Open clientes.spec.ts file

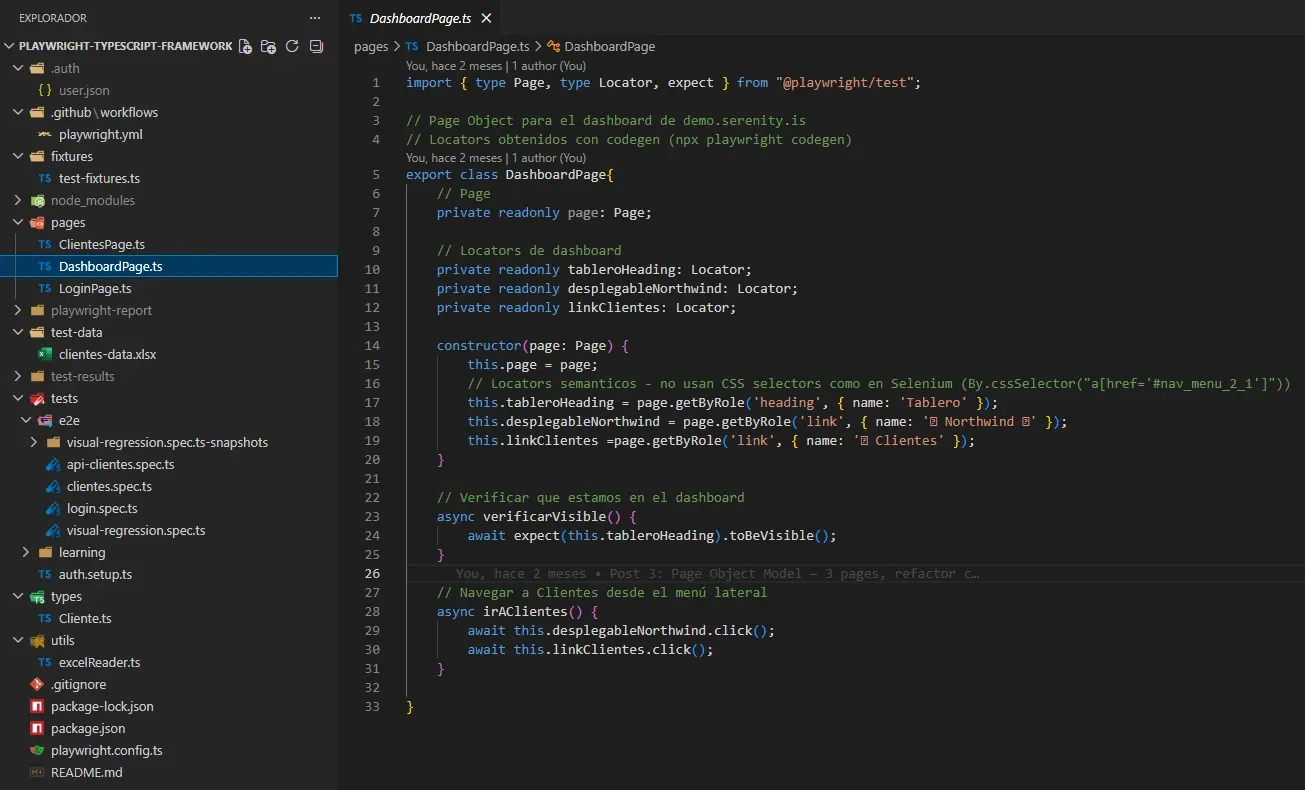[109, 486]
